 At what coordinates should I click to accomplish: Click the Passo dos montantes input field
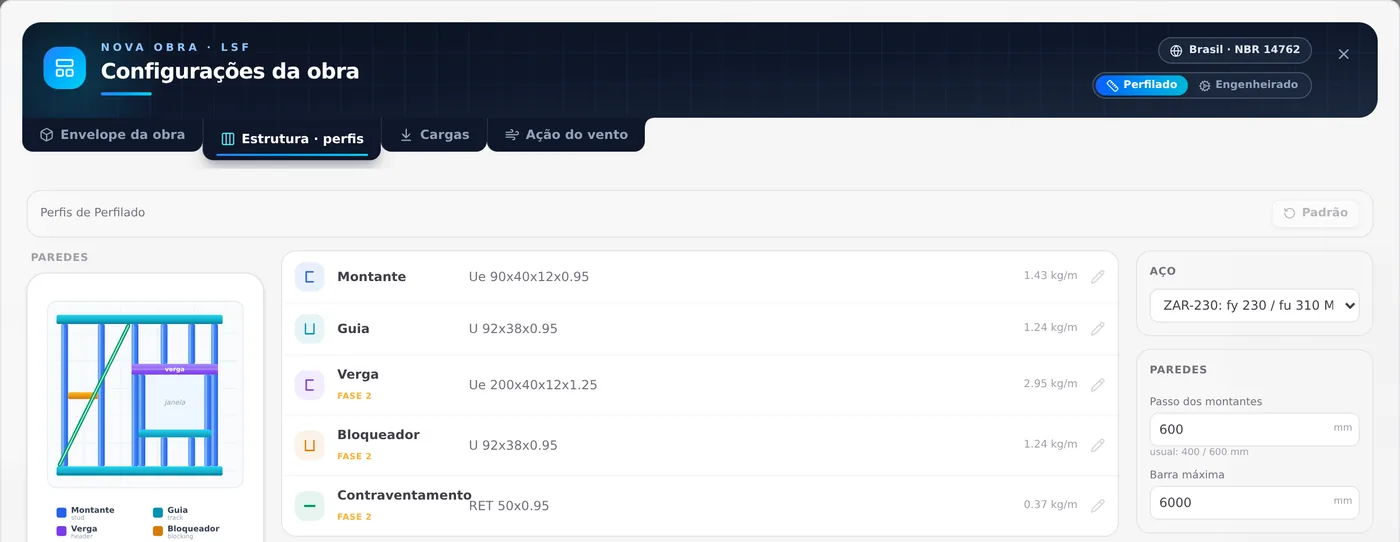click(x=1254, y=429)
